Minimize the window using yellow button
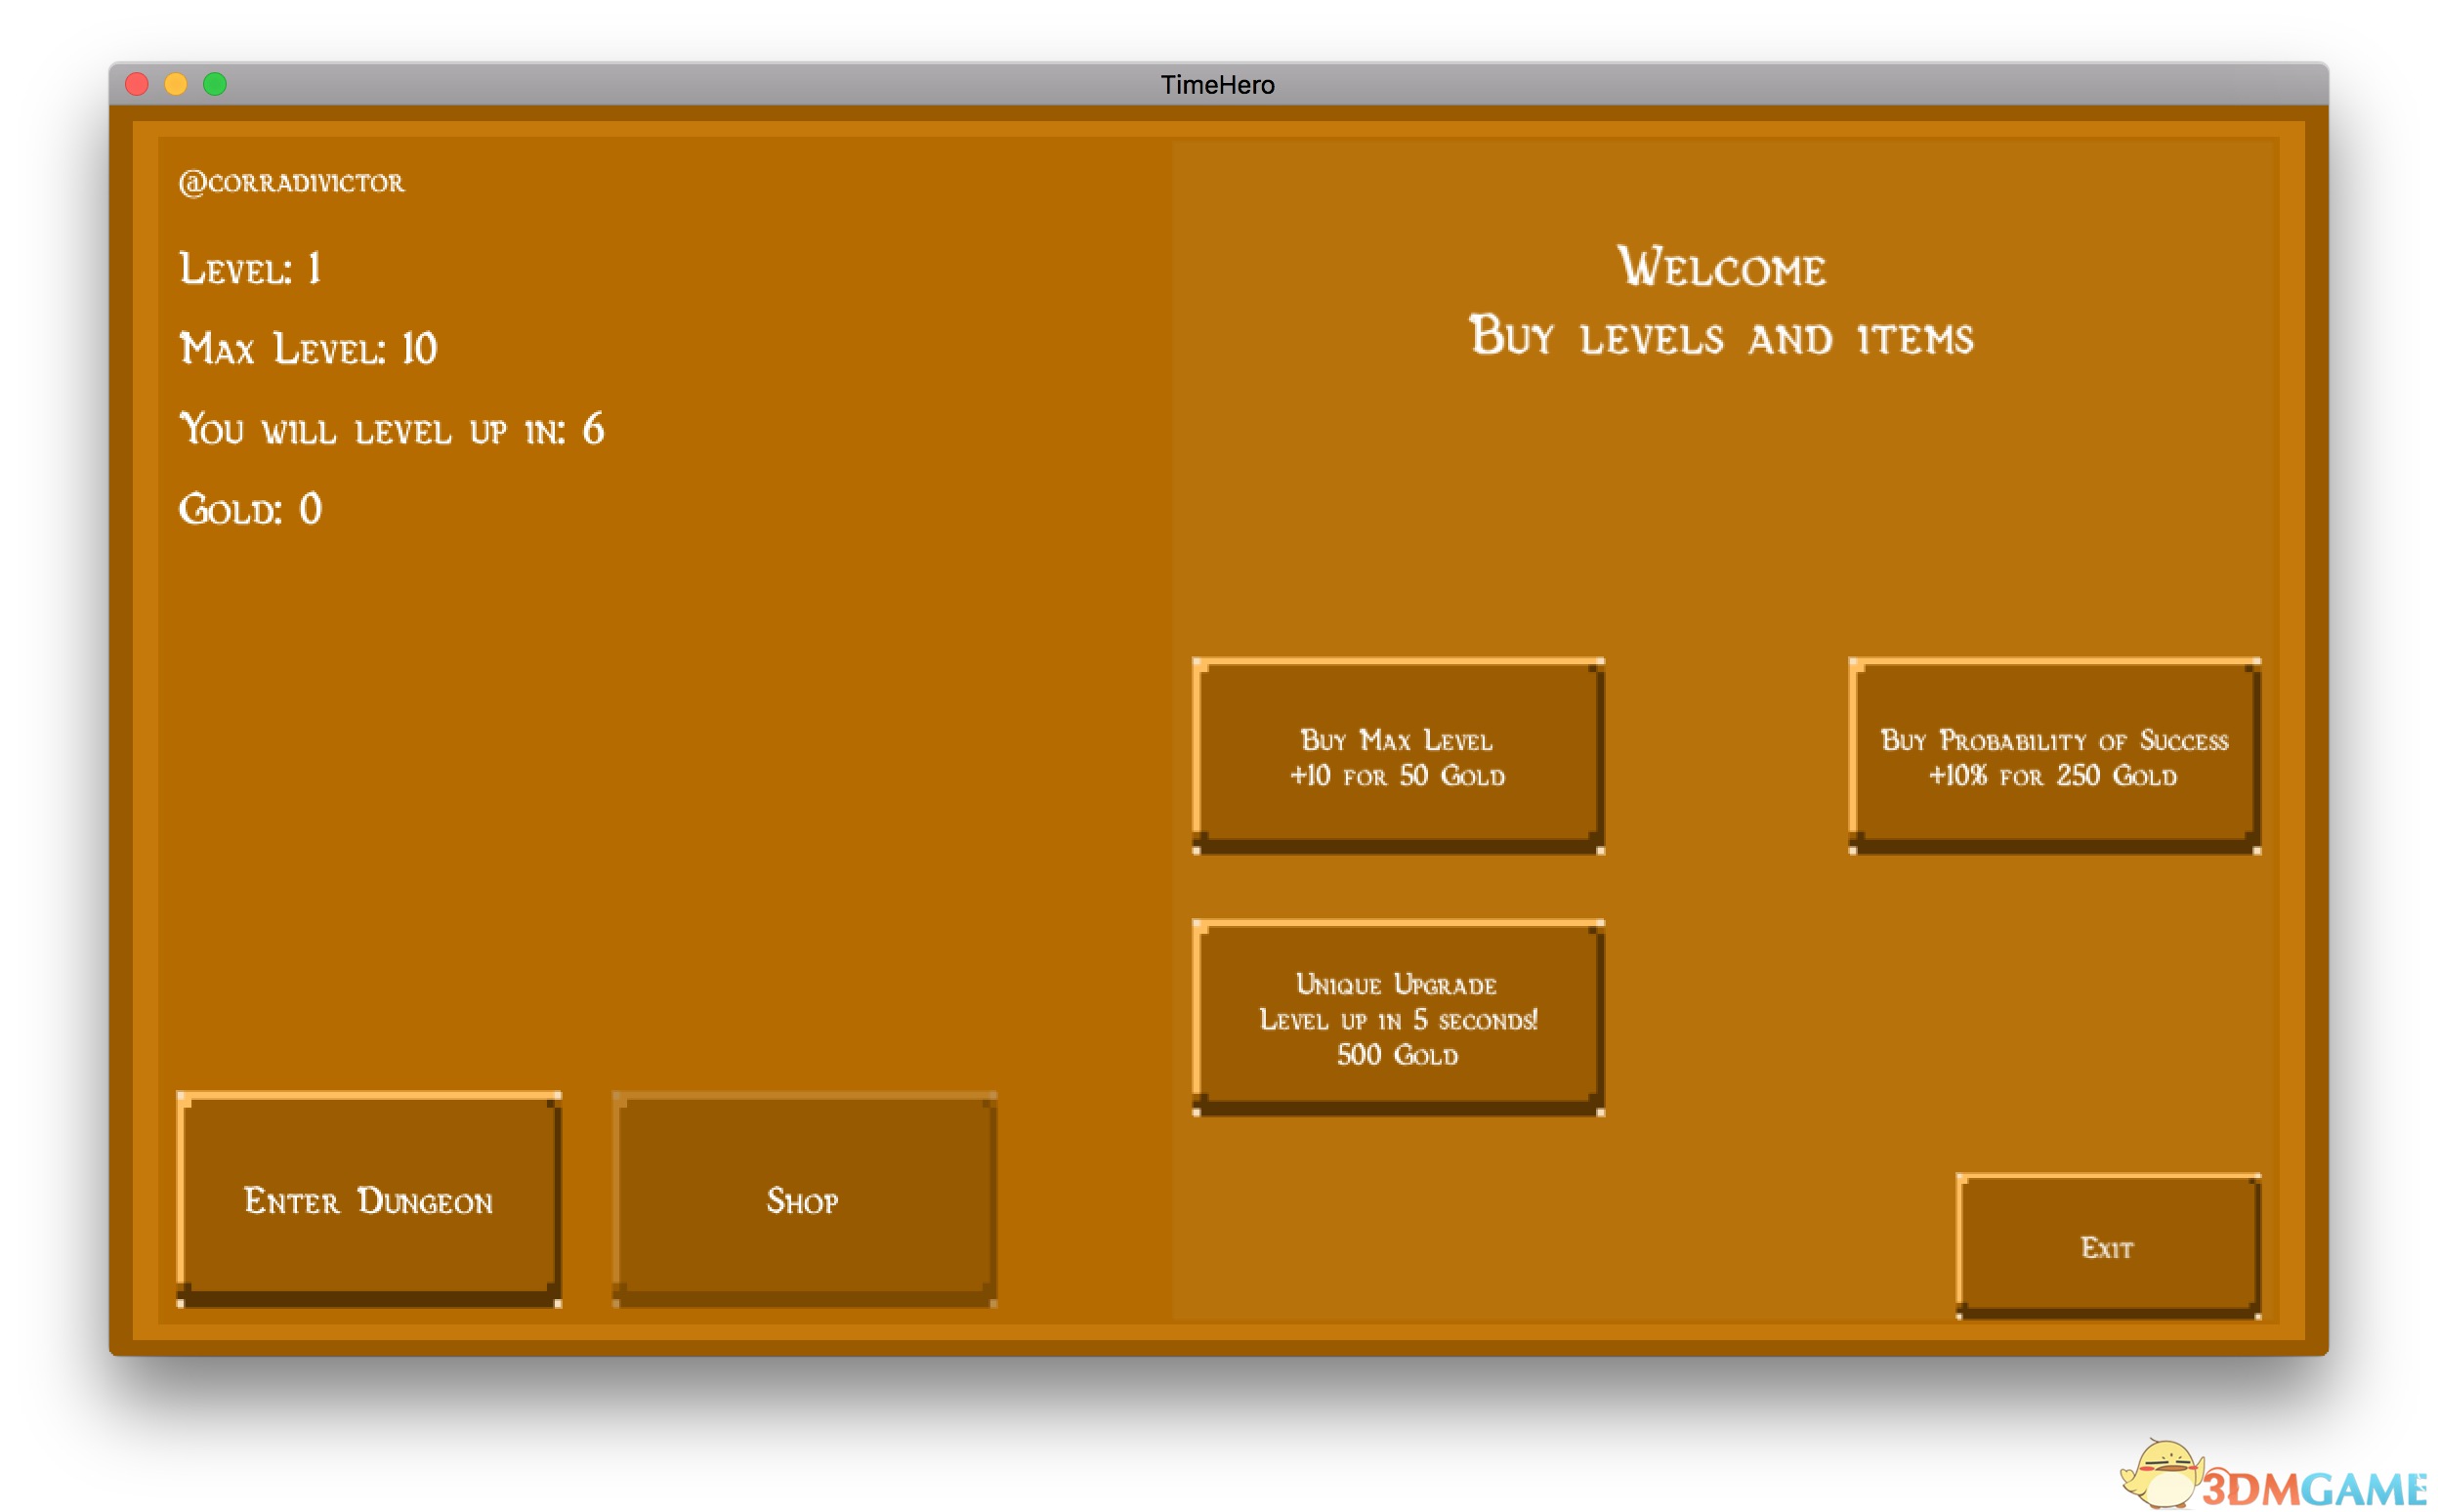This screenshot has height=1512, width=2438. point(176,84)
